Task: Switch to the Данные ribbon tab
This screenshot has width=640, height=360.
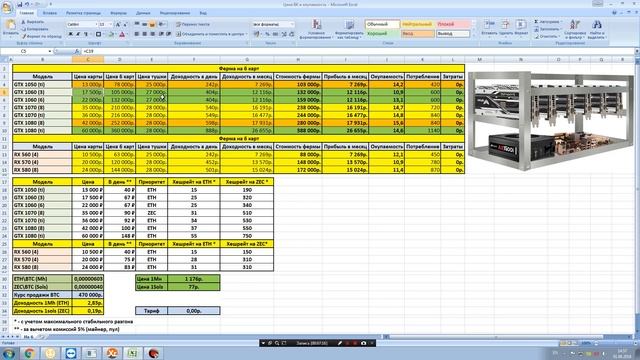Action: point(143,13)
